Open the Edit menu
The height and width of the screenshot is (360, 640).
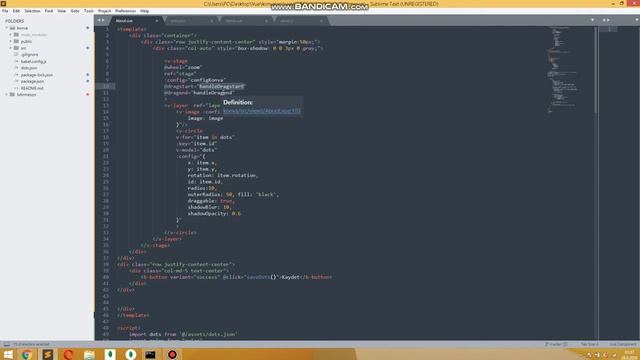[16, 11]
